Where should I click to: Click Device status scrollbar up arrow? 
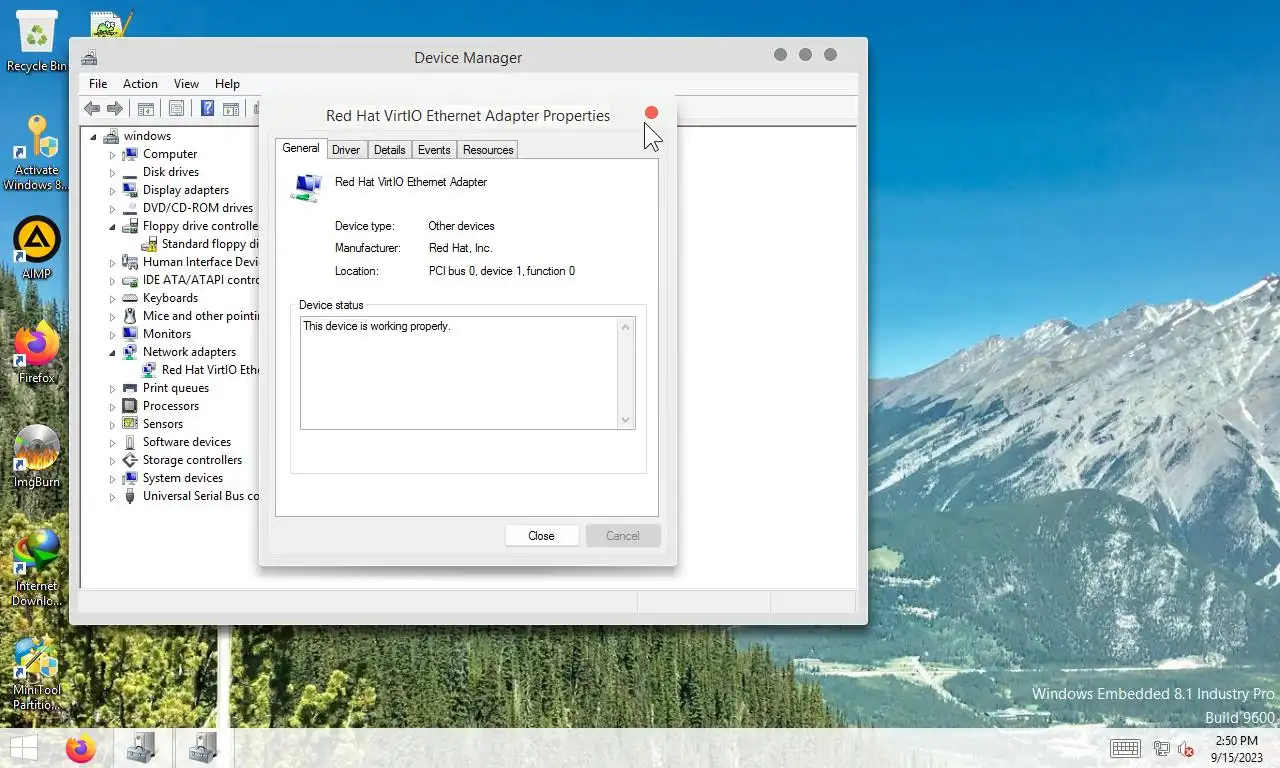[626, 327]
